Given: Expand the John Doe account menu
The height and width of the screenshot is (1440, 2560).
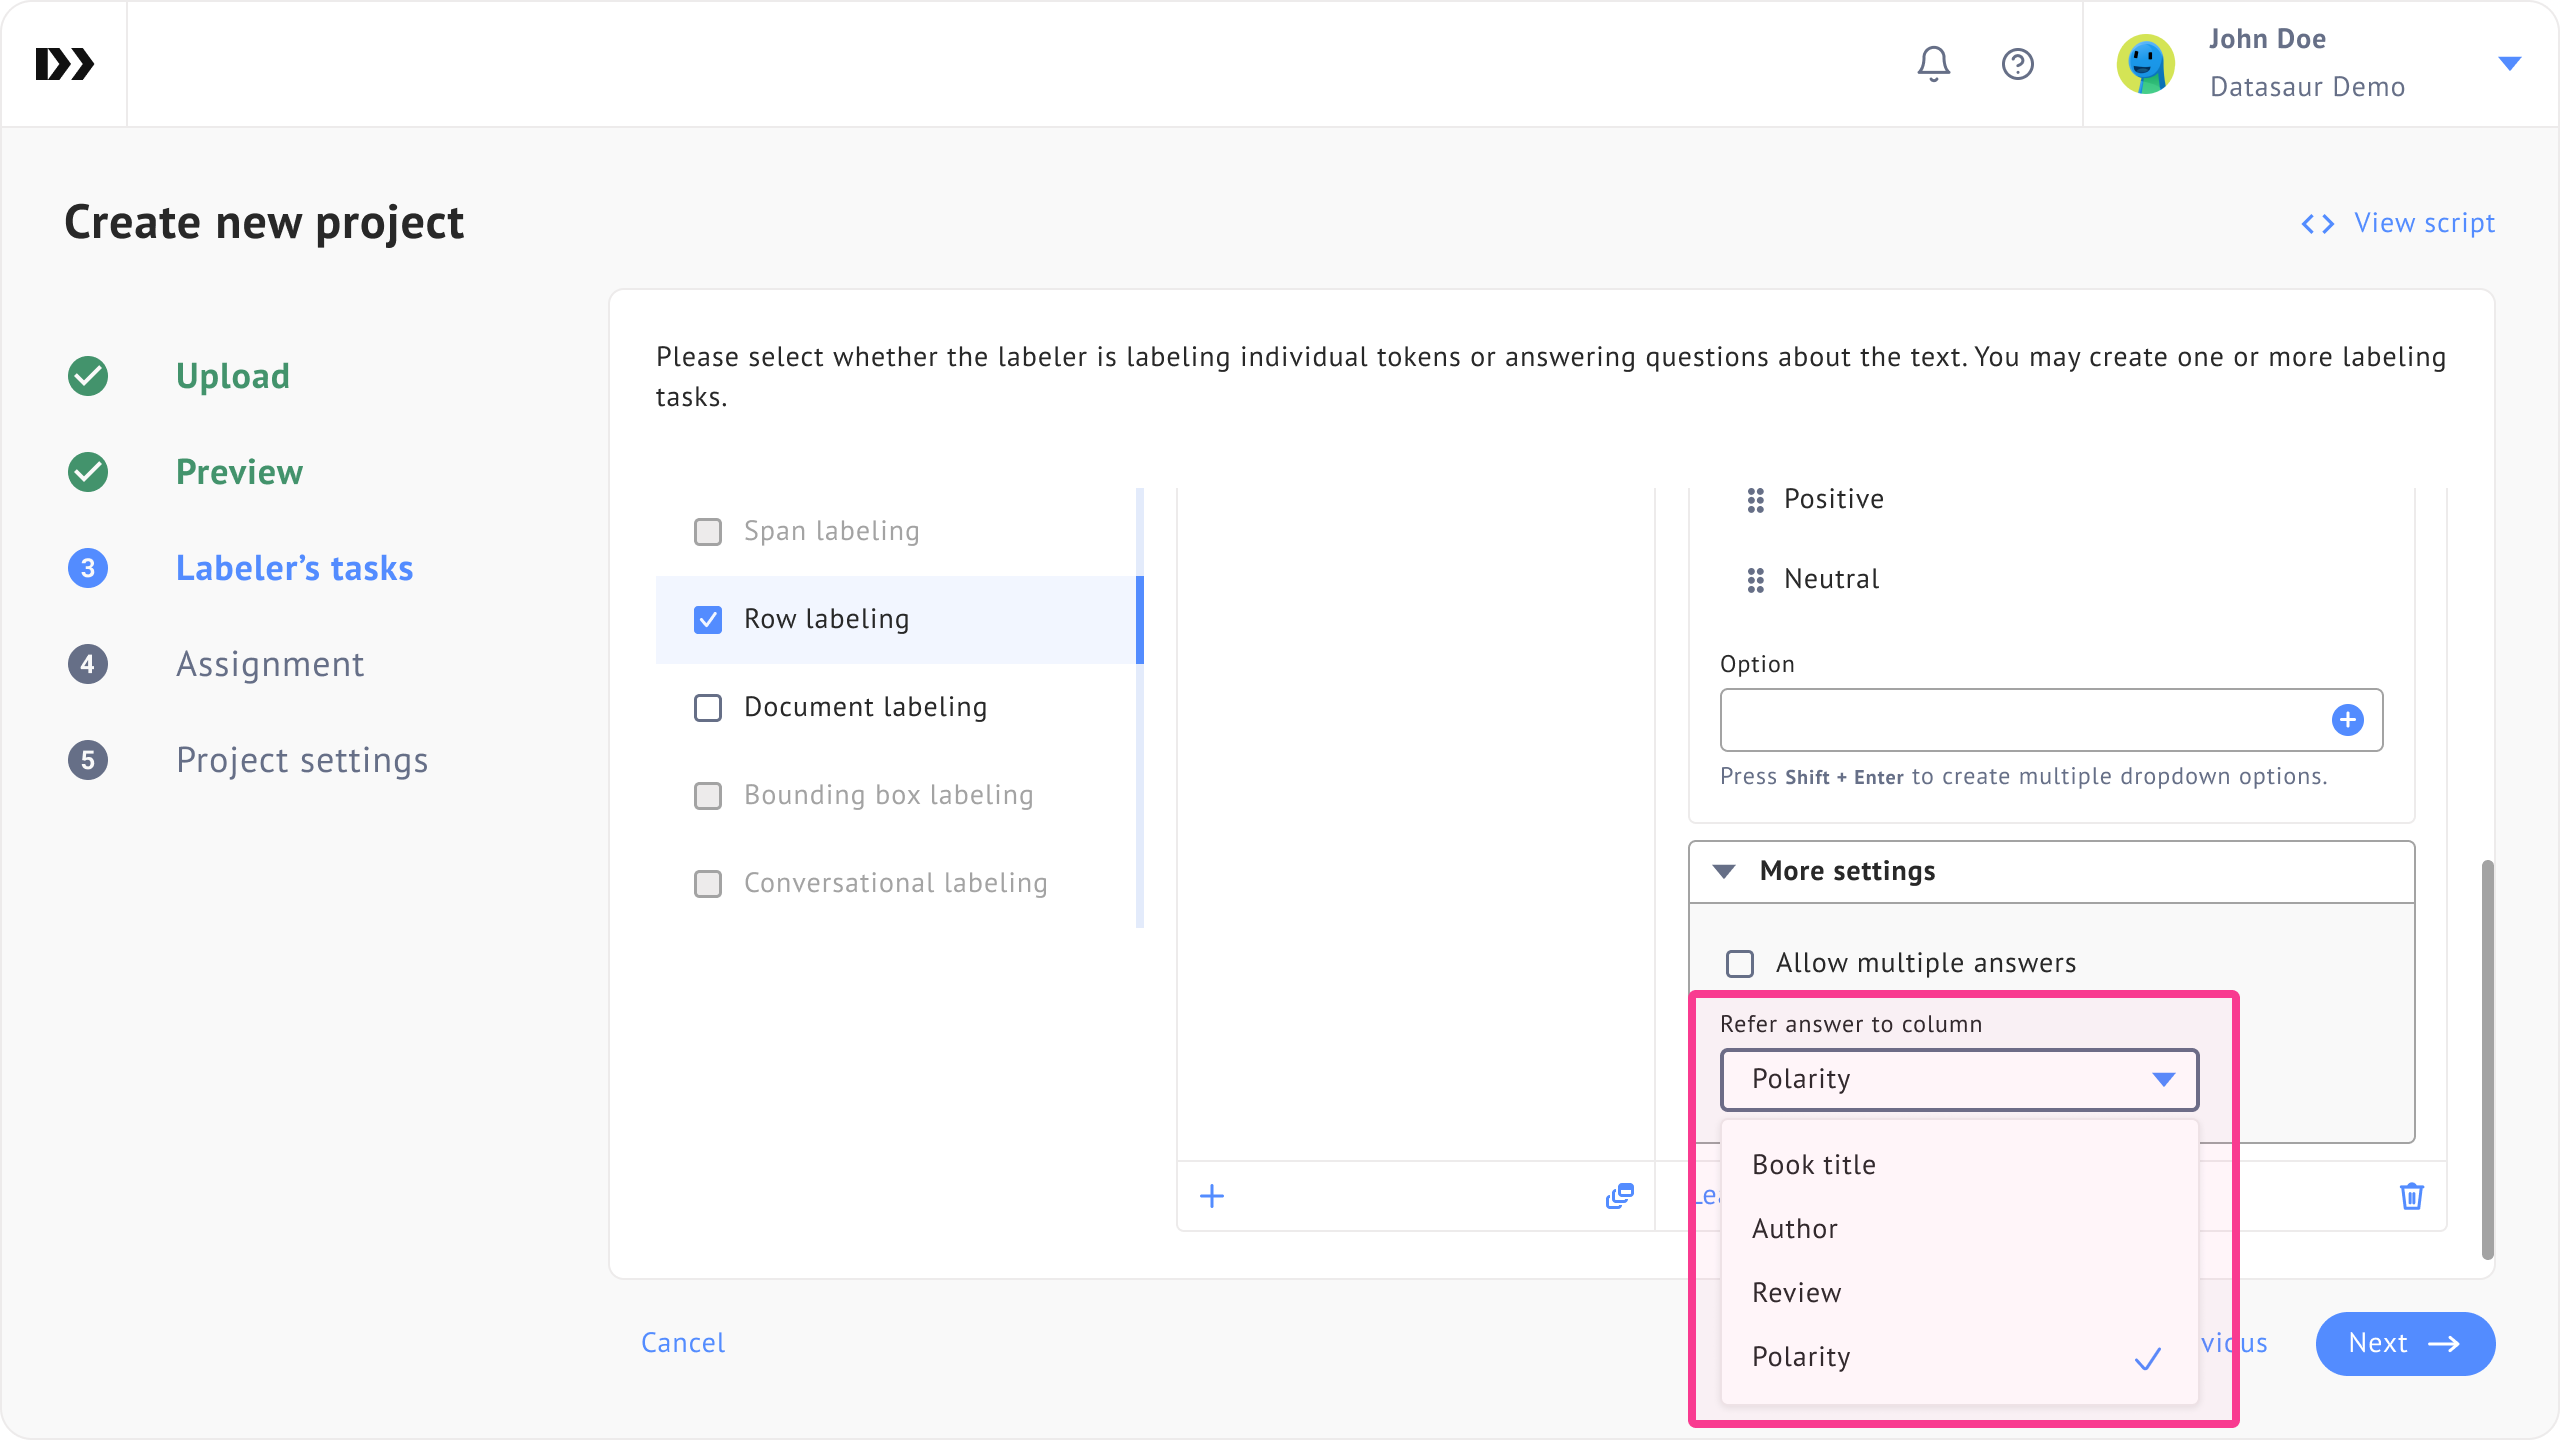Looking at the screenshot, I should click(2509, 64).
